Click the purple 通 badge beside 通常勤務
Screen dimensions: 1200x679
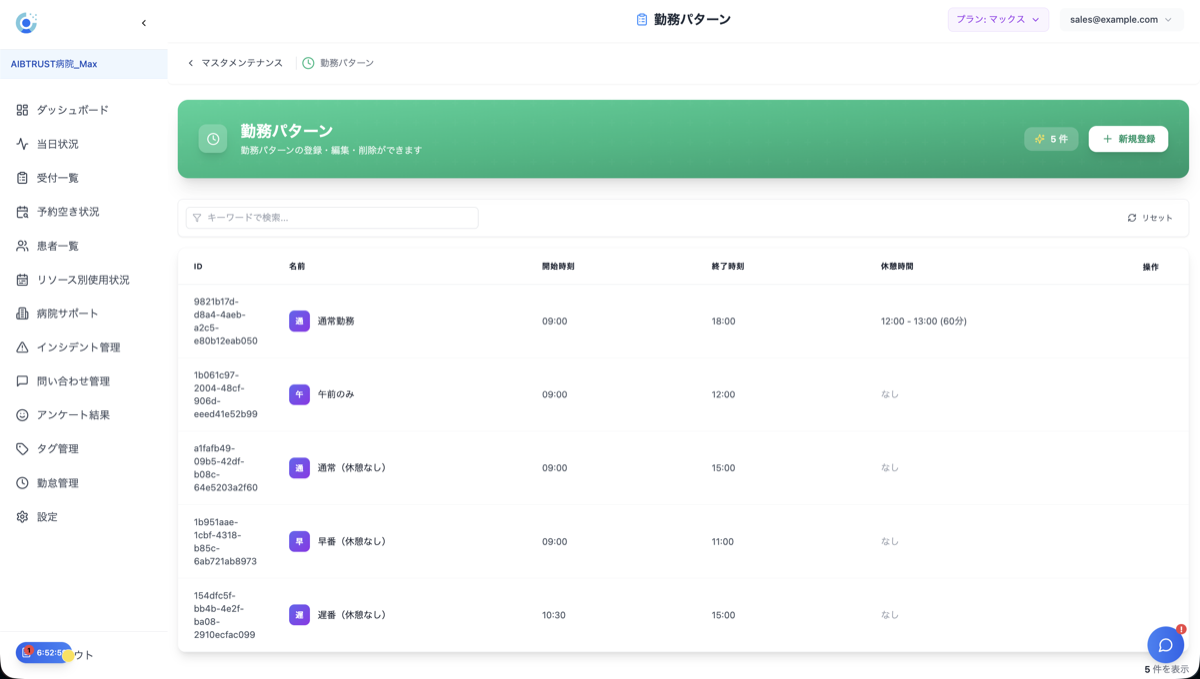pyautogui.click(x=299, y=321)
